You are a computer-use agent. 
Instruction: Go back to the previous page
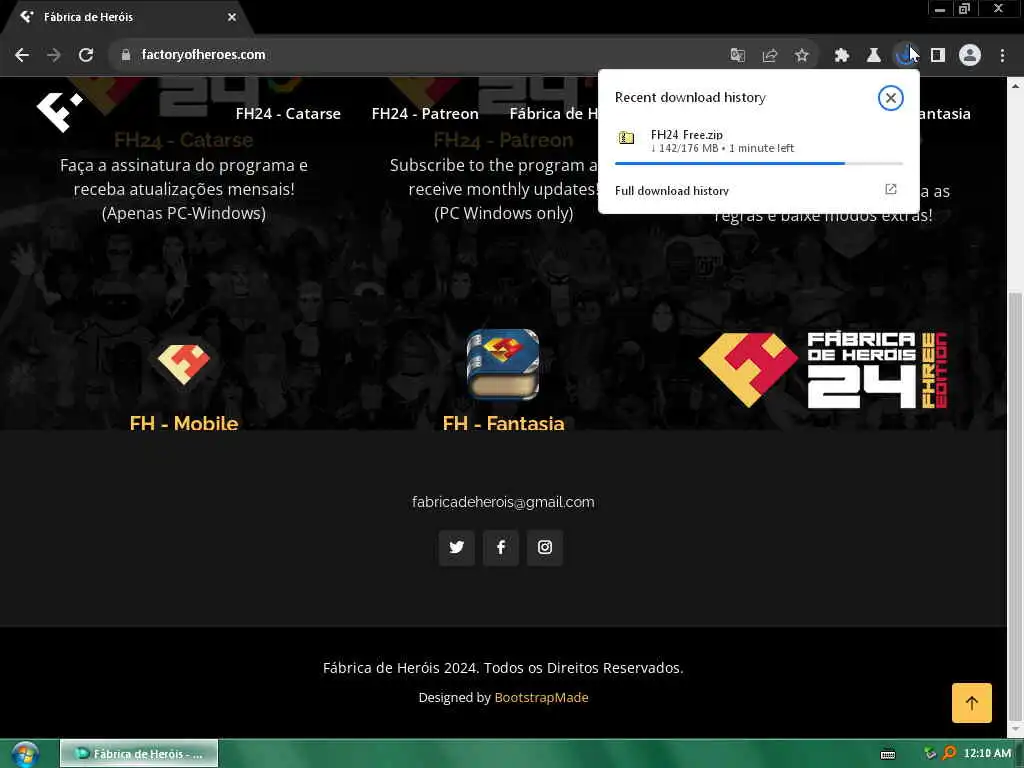pyautogui.click(x=22, y=55)
